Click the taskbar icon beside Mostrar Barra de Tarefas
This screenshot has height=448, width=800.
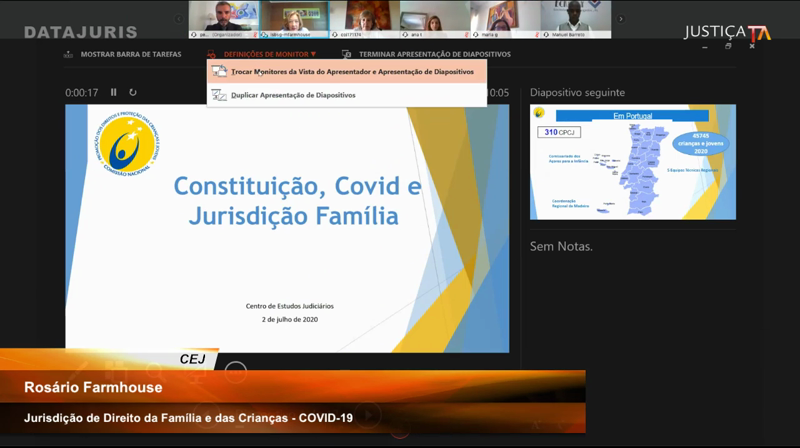coord(68,54)
